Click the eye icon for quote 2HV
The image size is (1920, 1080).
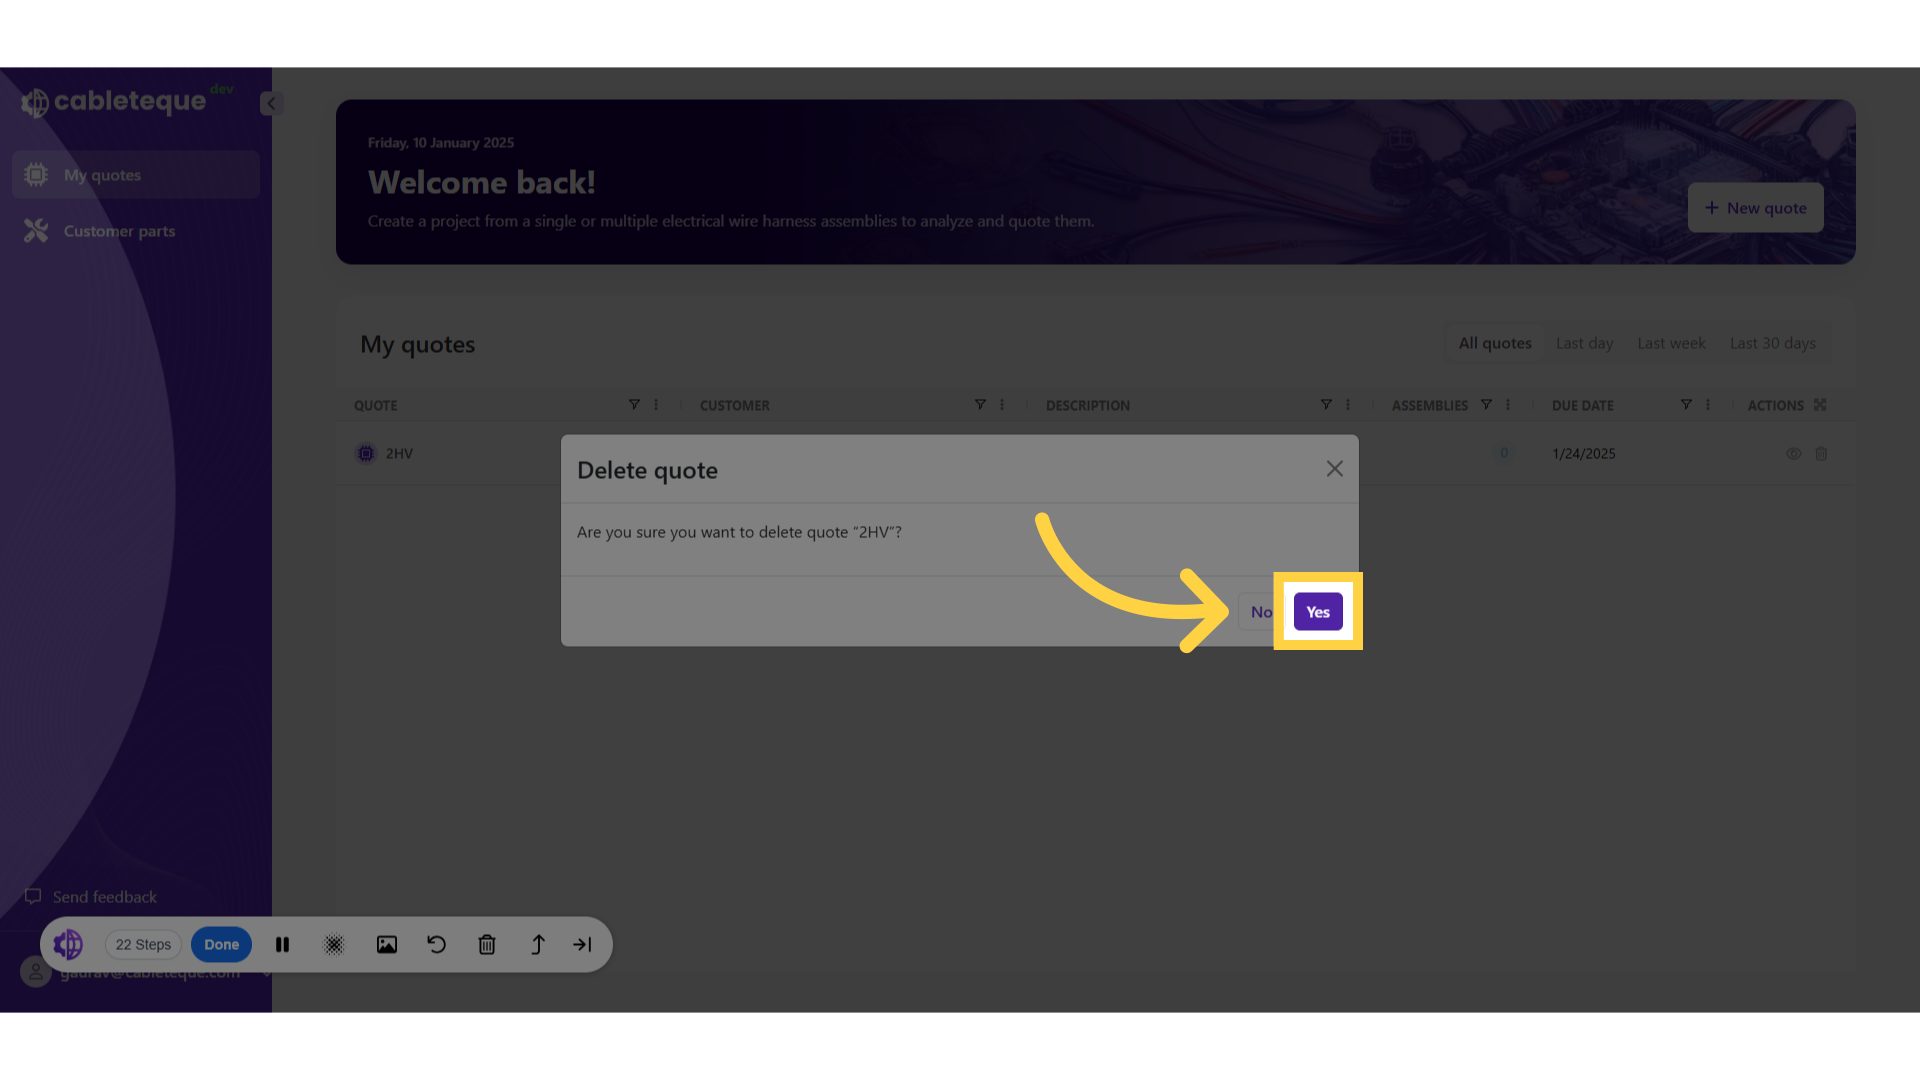click(1793, 453)
